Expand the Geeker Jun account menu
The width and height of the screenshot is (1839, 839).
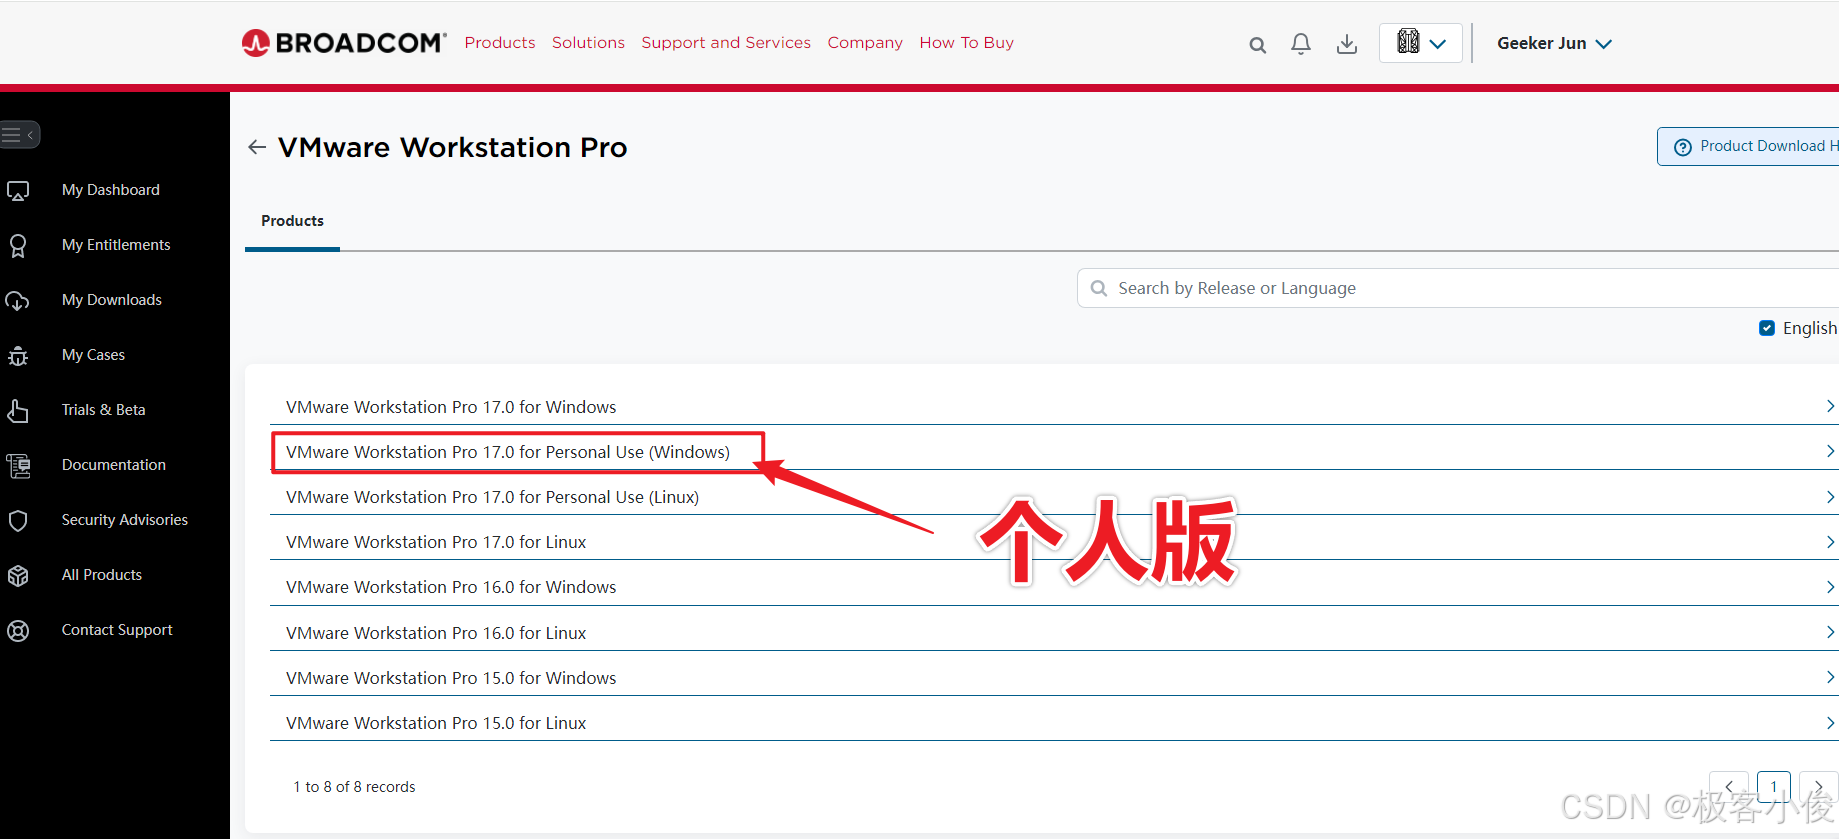[x=1554, y=43]
